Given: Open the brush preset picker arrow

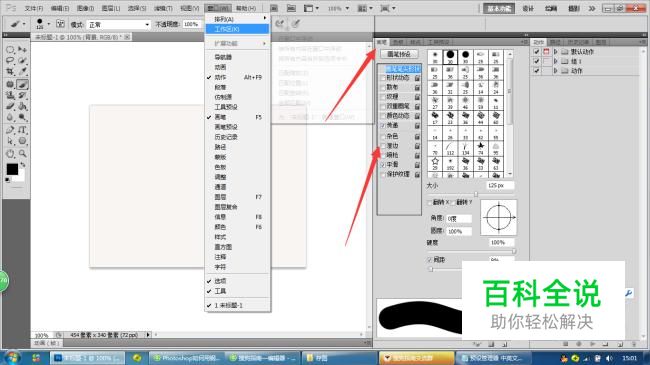Looking at the screenshot, I should [48, 24].
